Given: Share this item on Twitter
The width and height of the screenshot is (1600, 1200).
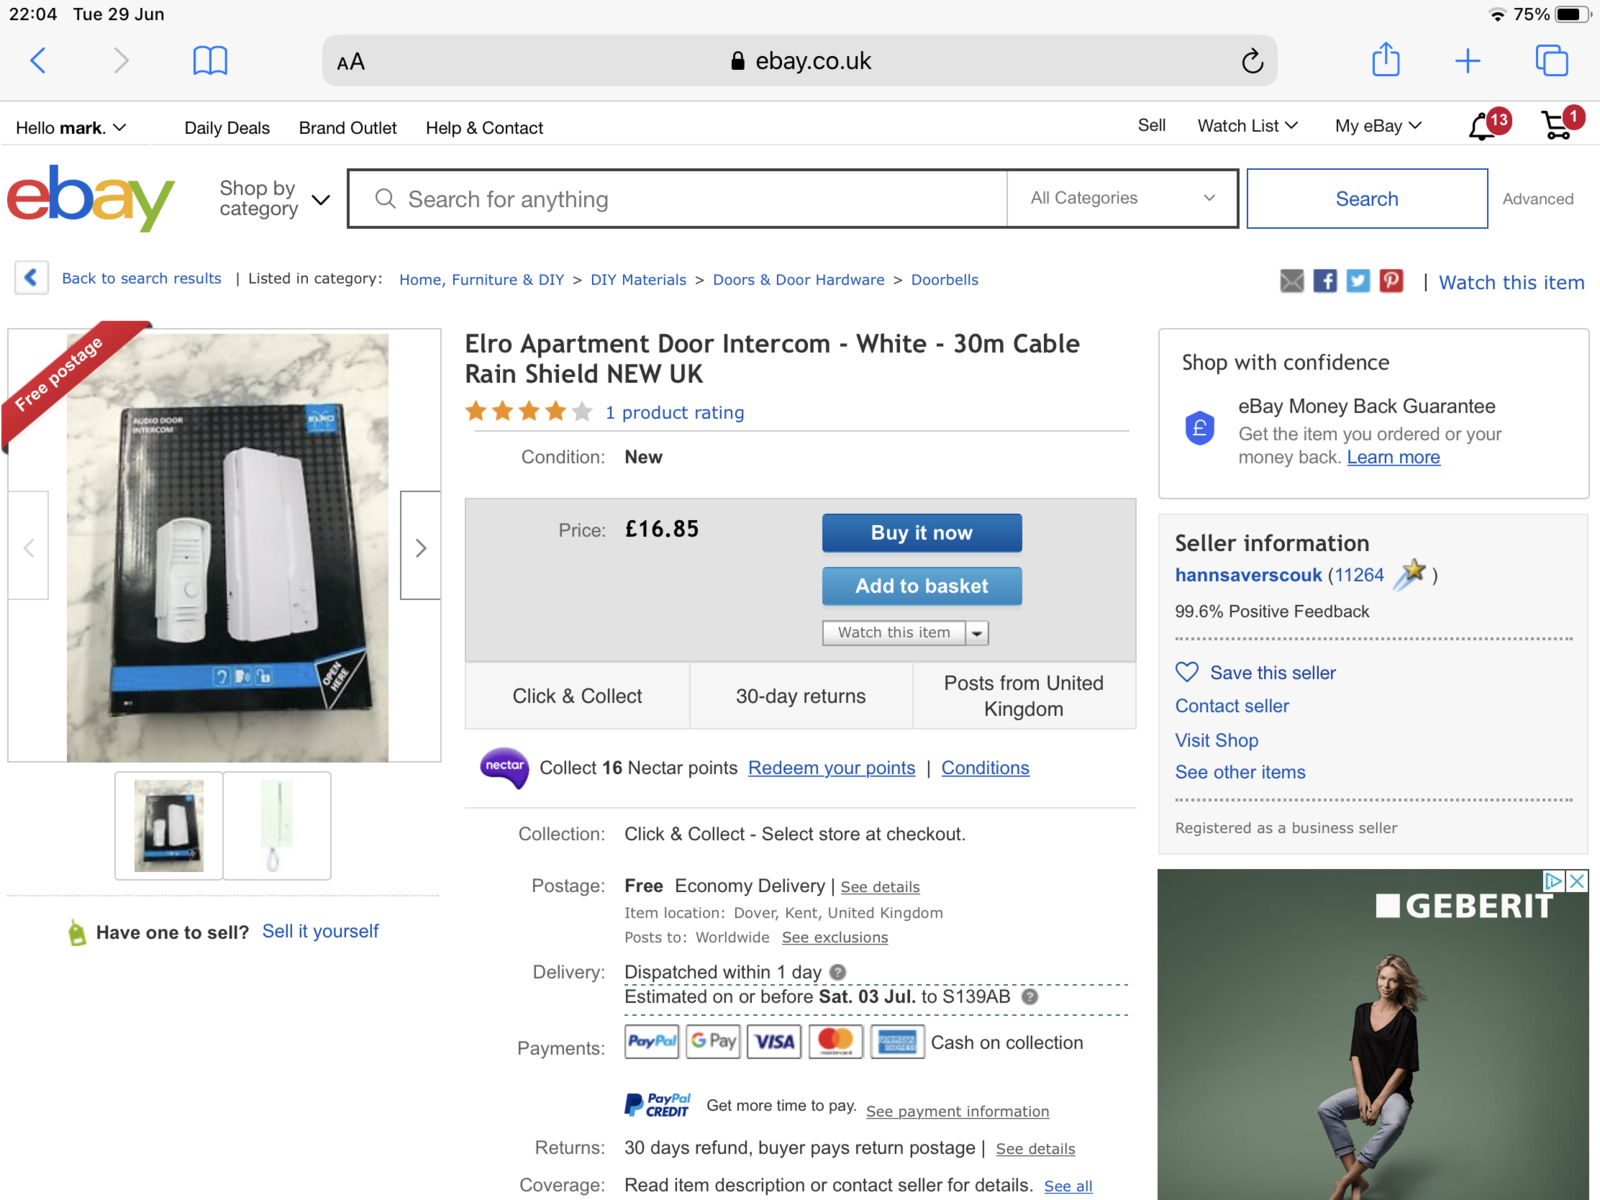Looking at the screenshot, I should pyautogui.click(x=1358, y=281).
